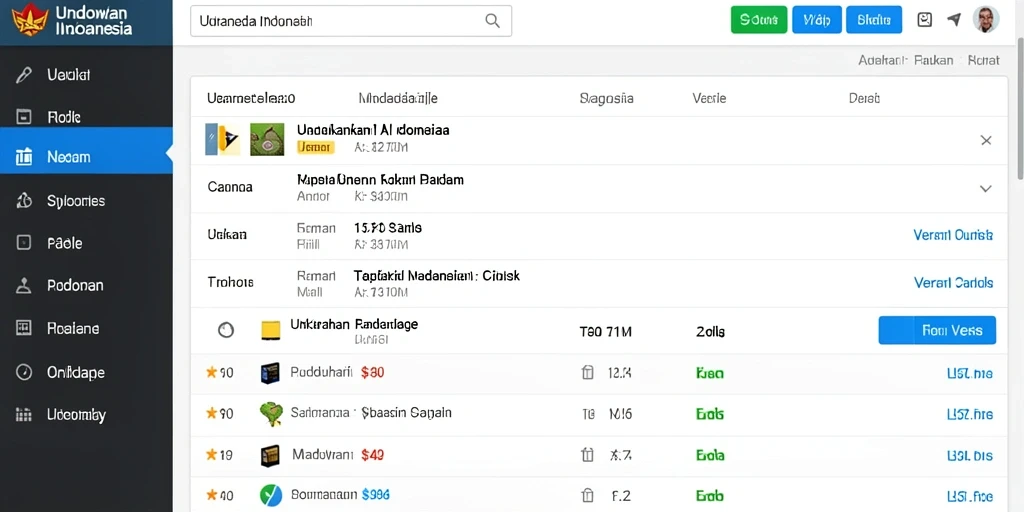
Task: Dismiss the Undeikankanl row with the X
Action: pyautogui.click(x=986, y=140)
